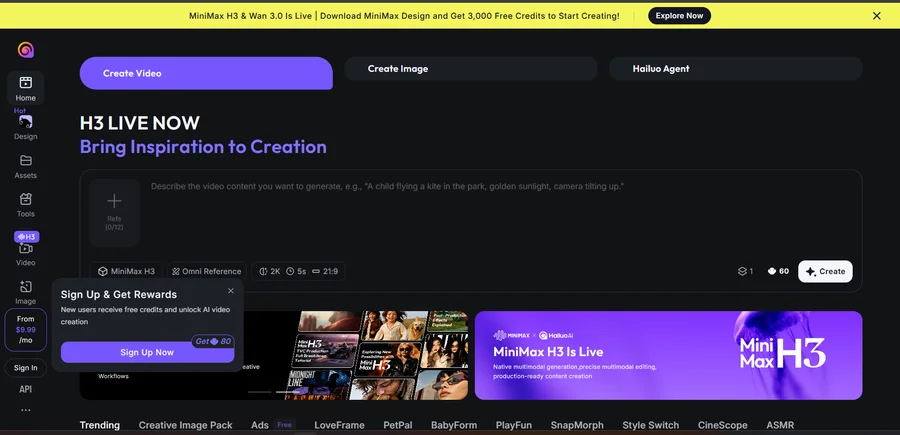Click the Create button

pos(825,271)
